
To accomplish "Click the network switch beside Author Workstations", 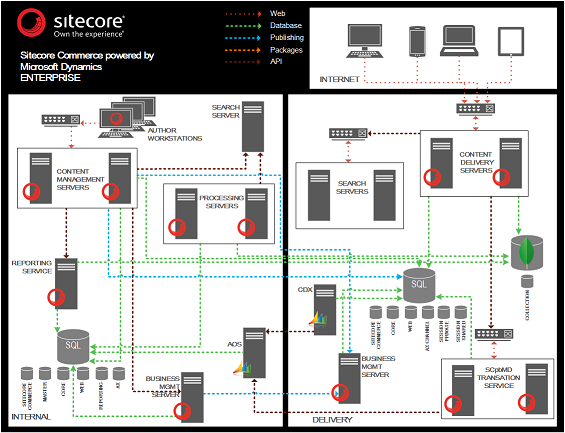I will tap(61, 120).
